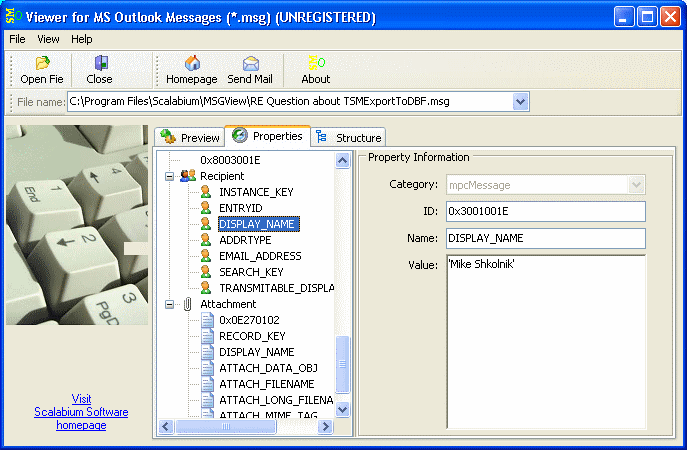
Task: Click the tree scroll up arrow
Action: point(343,160)
